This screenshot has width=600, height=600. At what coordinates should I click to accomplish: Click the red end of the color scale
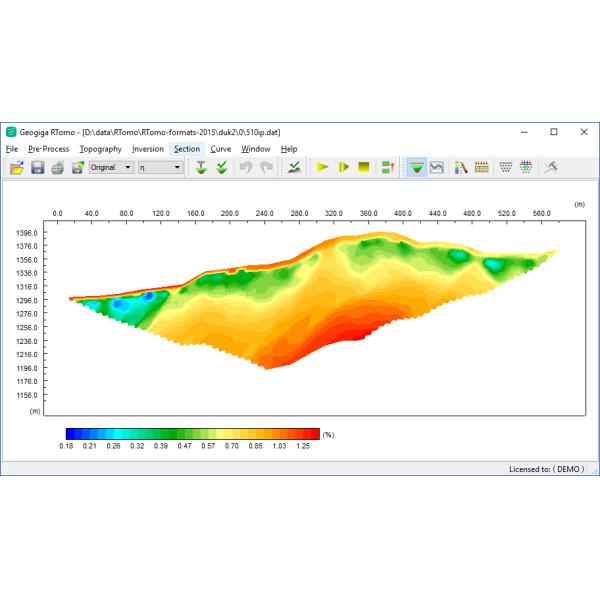tap(312, 433)
